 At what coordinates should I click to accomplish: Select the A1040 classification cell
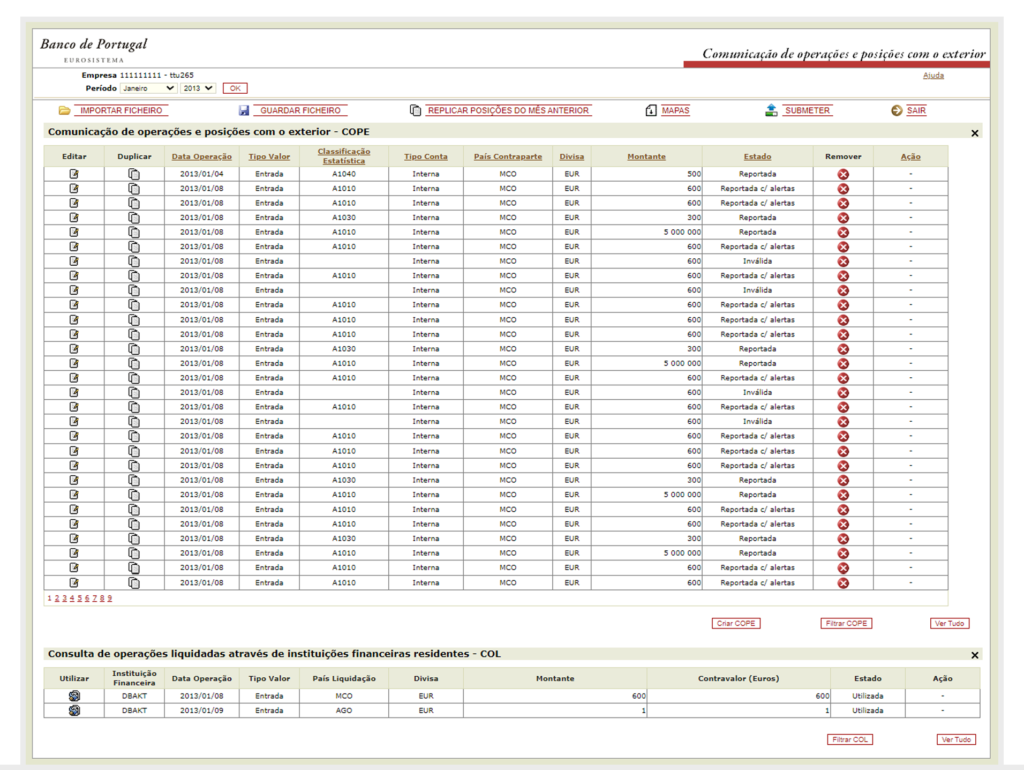pyautogui.click(x=344, y=174)
